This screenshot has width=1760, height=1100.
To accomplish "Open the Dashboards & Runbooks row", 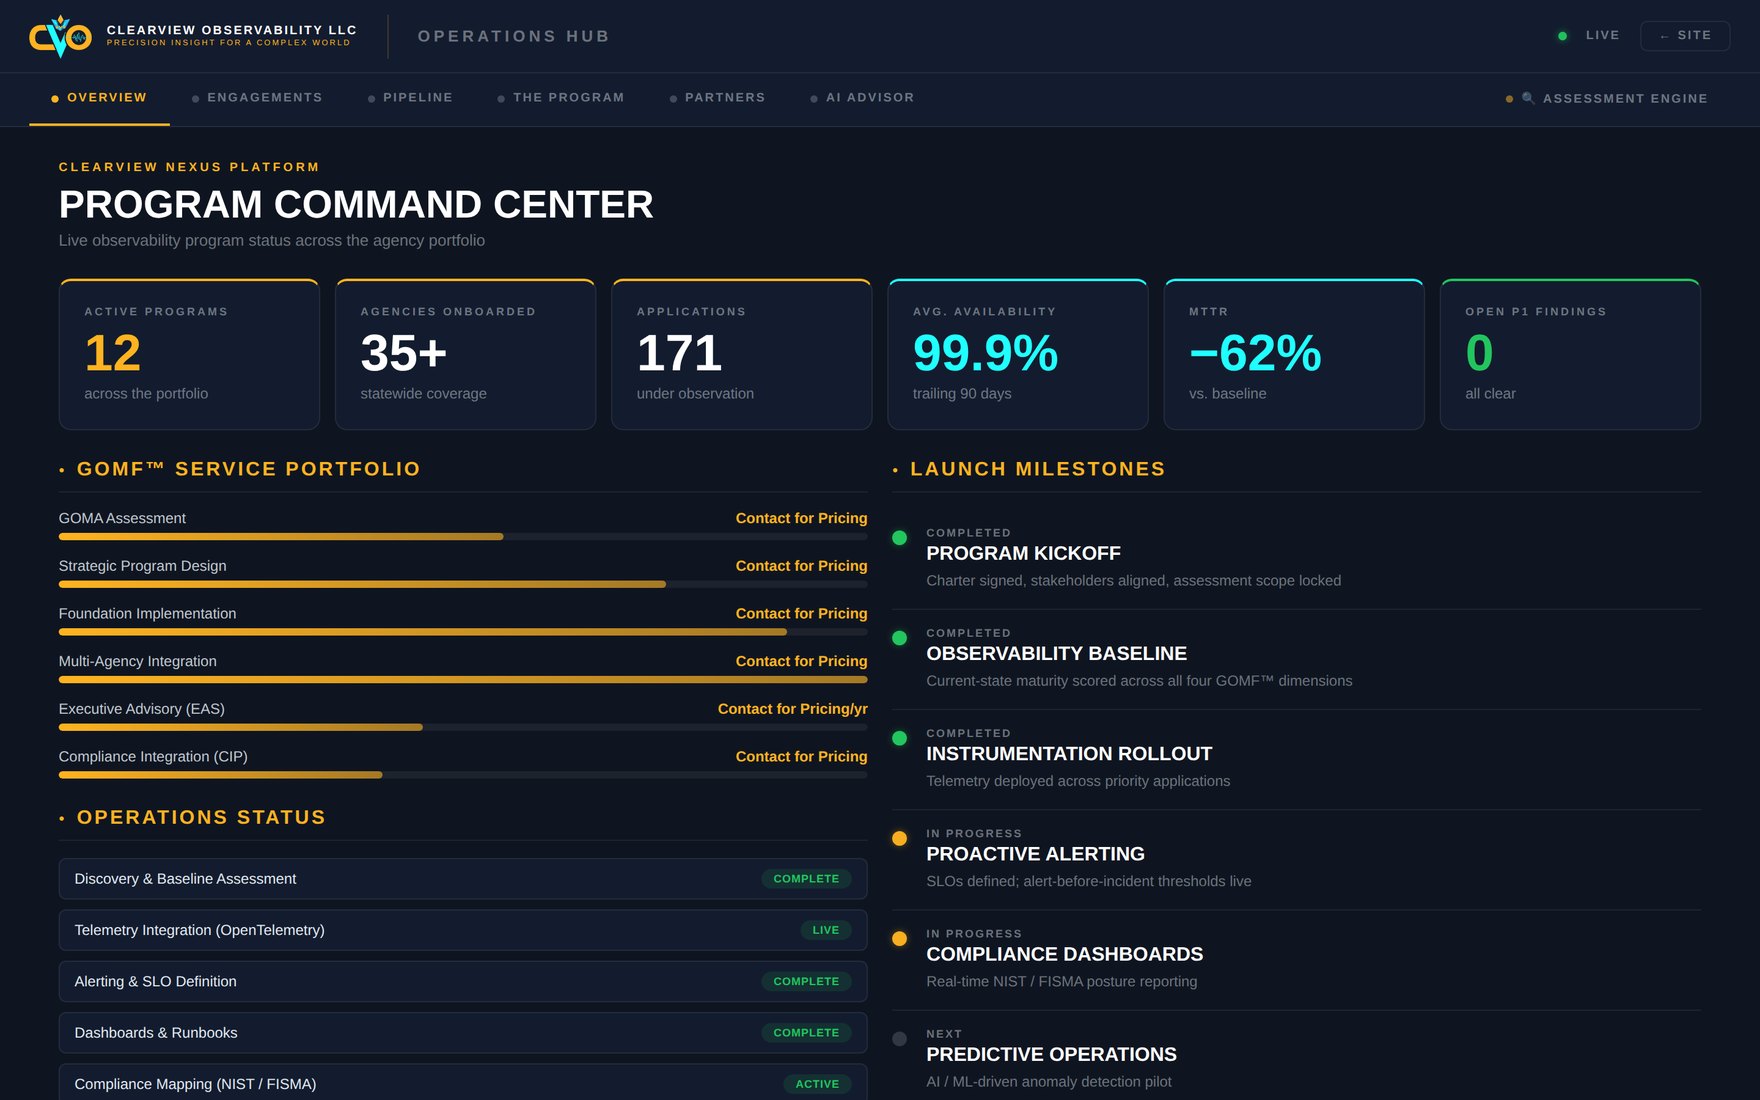I will 463,1033.
